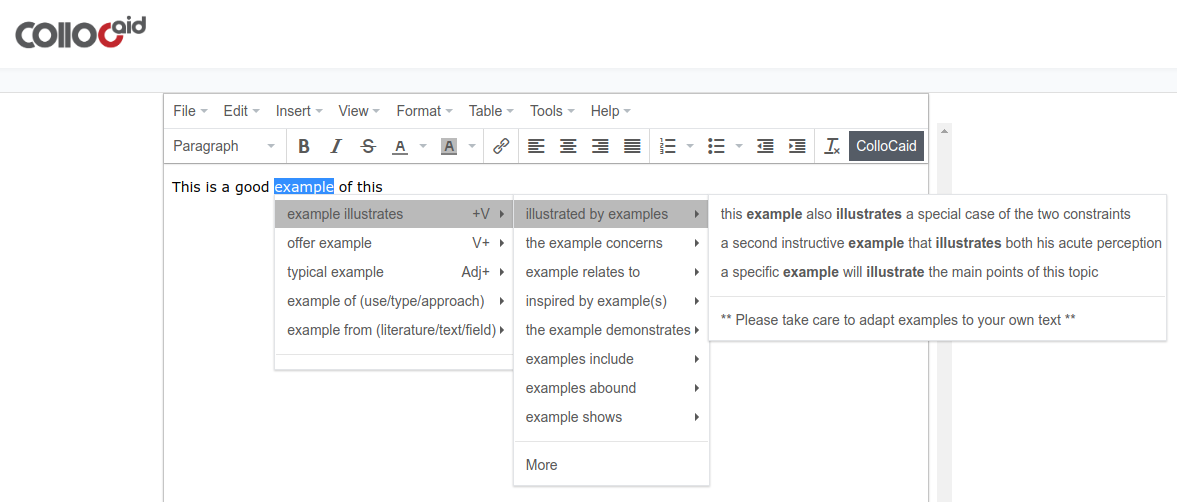This screenshot has width=1177, height=502.
Task: Open the File menu
Action: pyautogui.click(x=190, y=111)
